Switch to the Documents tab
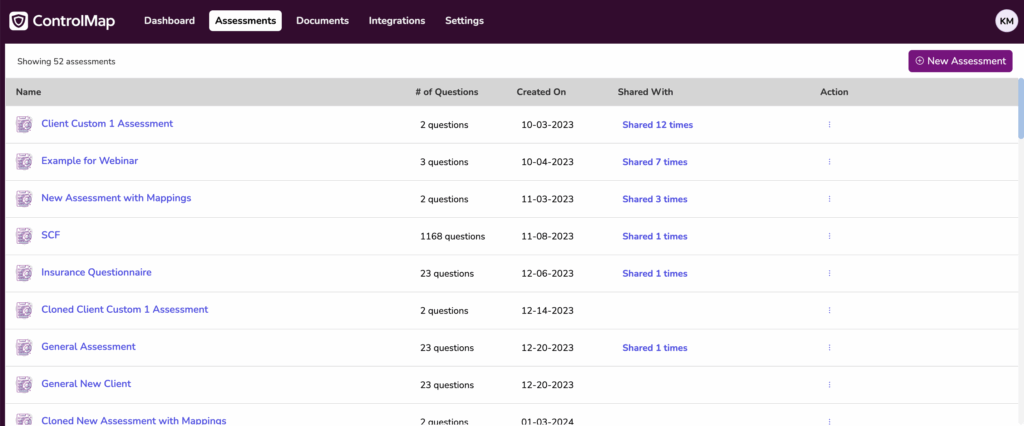This screenshot has height=426, width=1024. coord(322,21)
